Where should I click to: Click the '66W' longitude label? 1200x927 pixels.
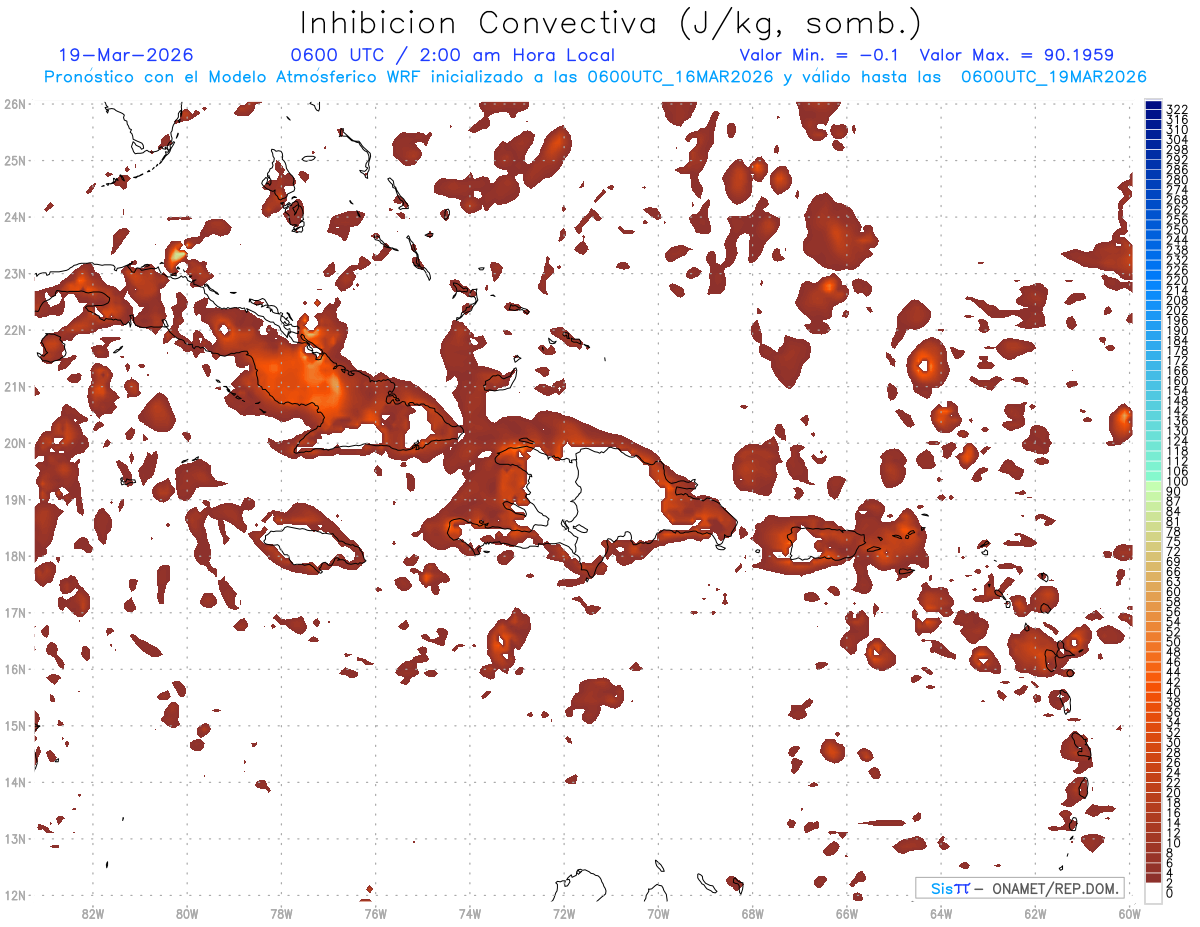point(846,912)
